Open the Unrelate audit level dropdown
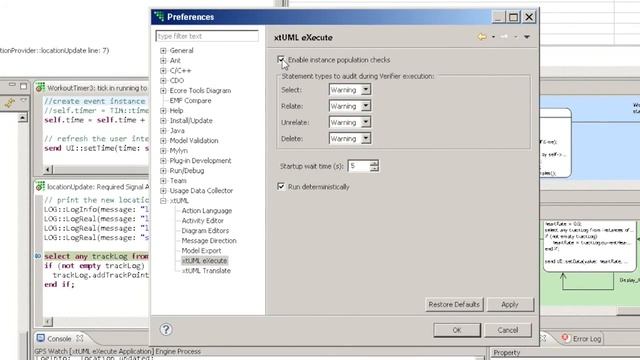The width and height of the screenshot is (640, 360). (366, 122)
